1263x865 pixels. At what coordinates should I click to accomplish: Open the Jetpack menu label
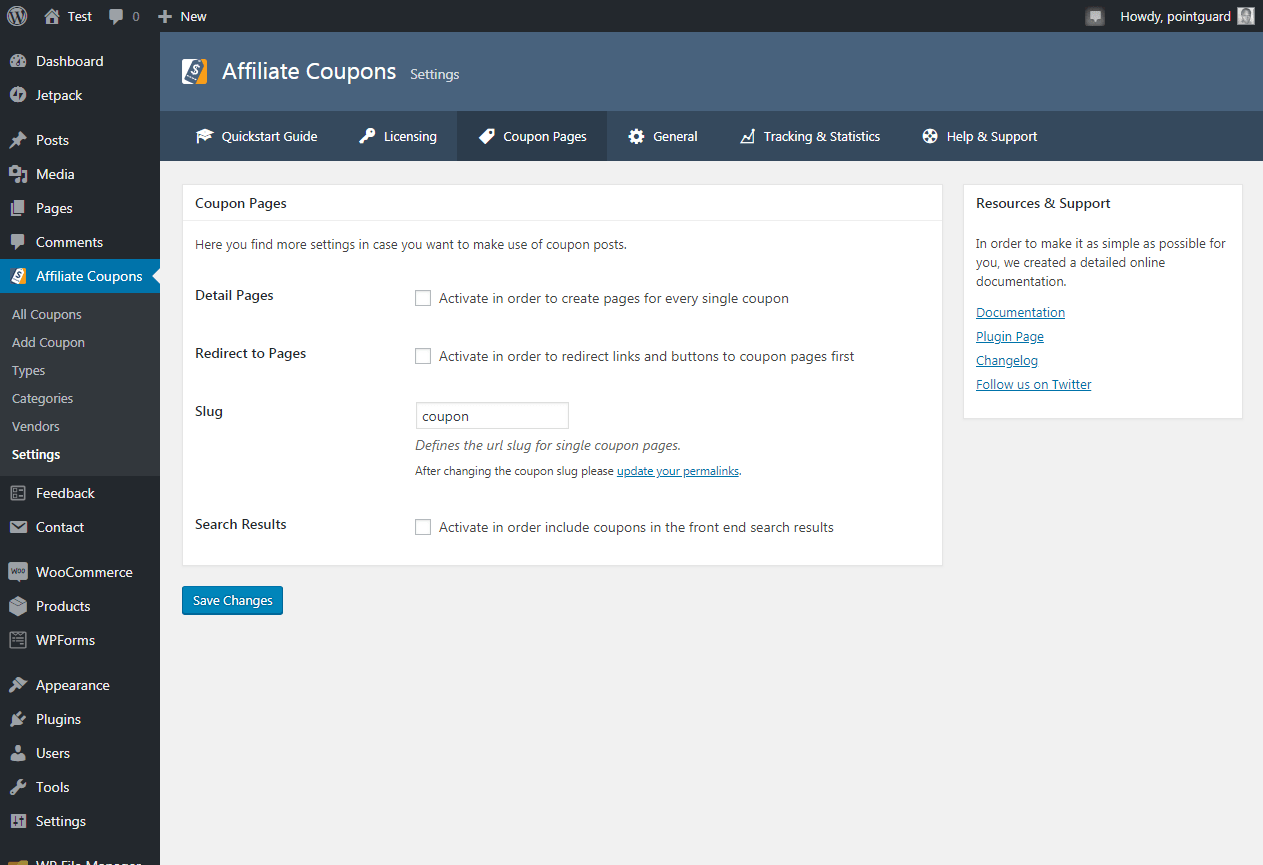point(59,95)
